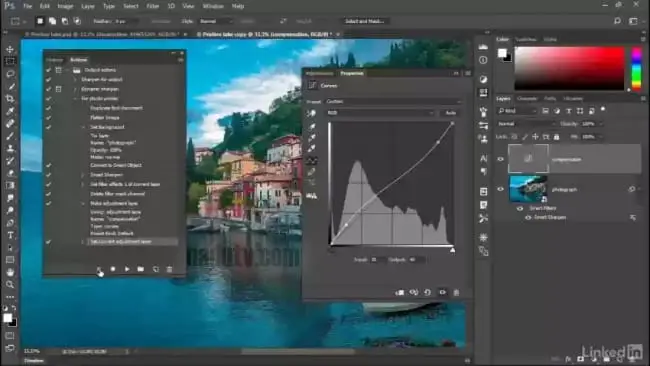This screenshot has width=650, height=366.
Task: Open the layer blending mode dropdown
Action: coord(526,124)
